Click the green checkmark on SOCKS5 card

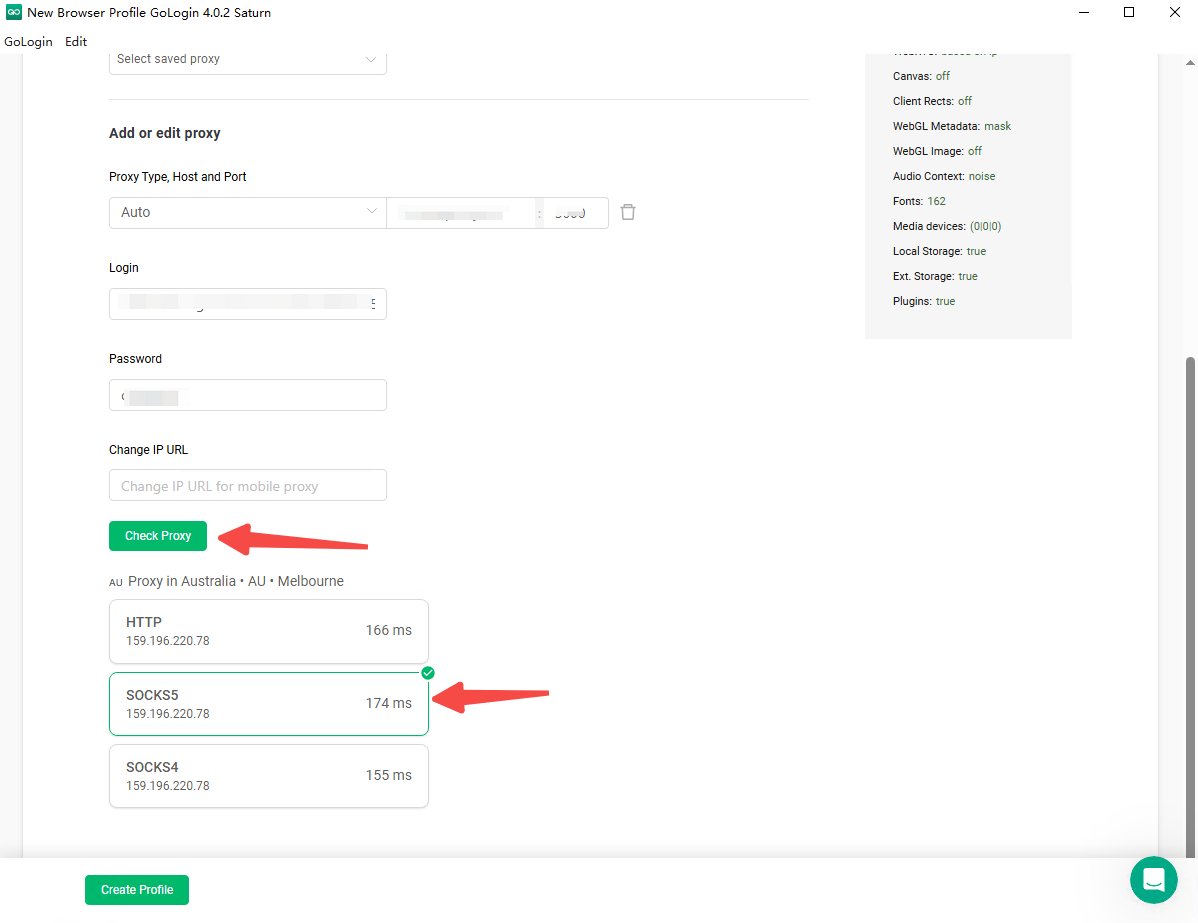coord(428,672)
